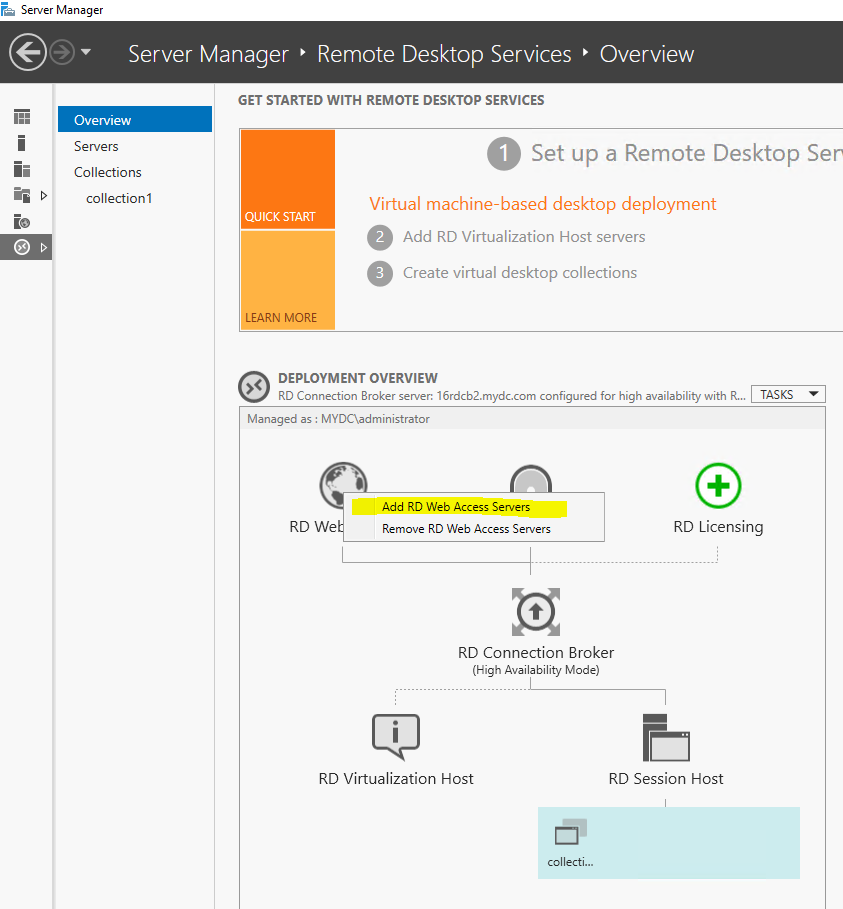This screenshot has width=843, height=909.
Task: Open the navigation history dropdown chevron
Action: point(86,52)
